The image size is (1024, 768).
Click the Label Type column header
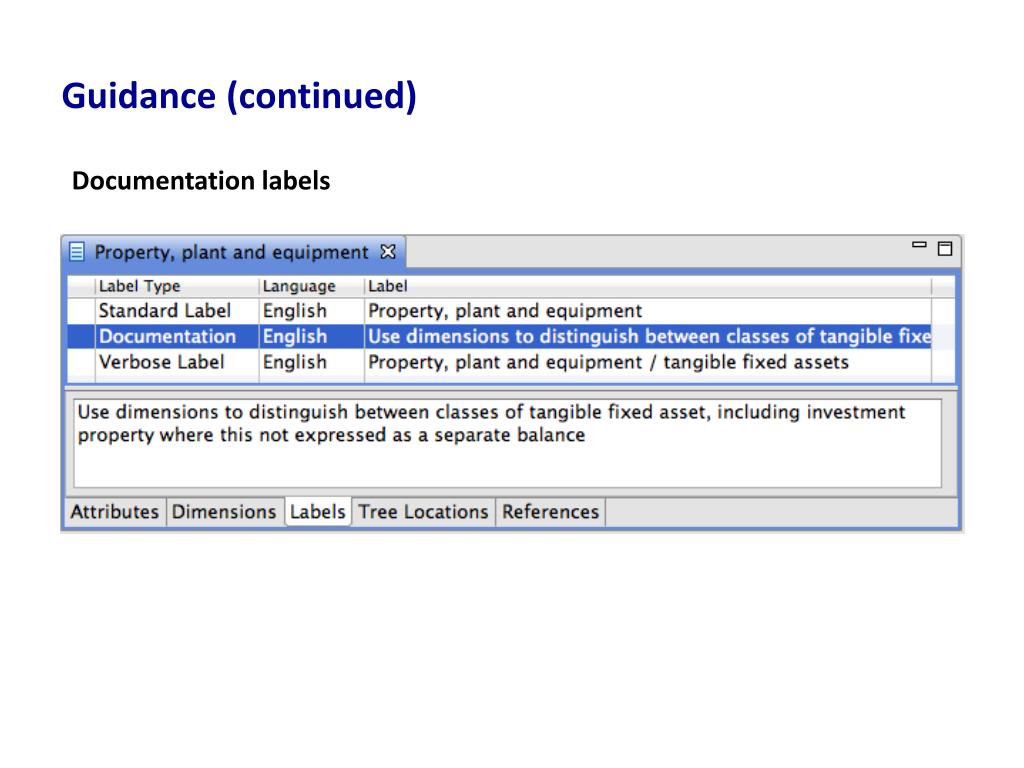click(x=177, y=286)
